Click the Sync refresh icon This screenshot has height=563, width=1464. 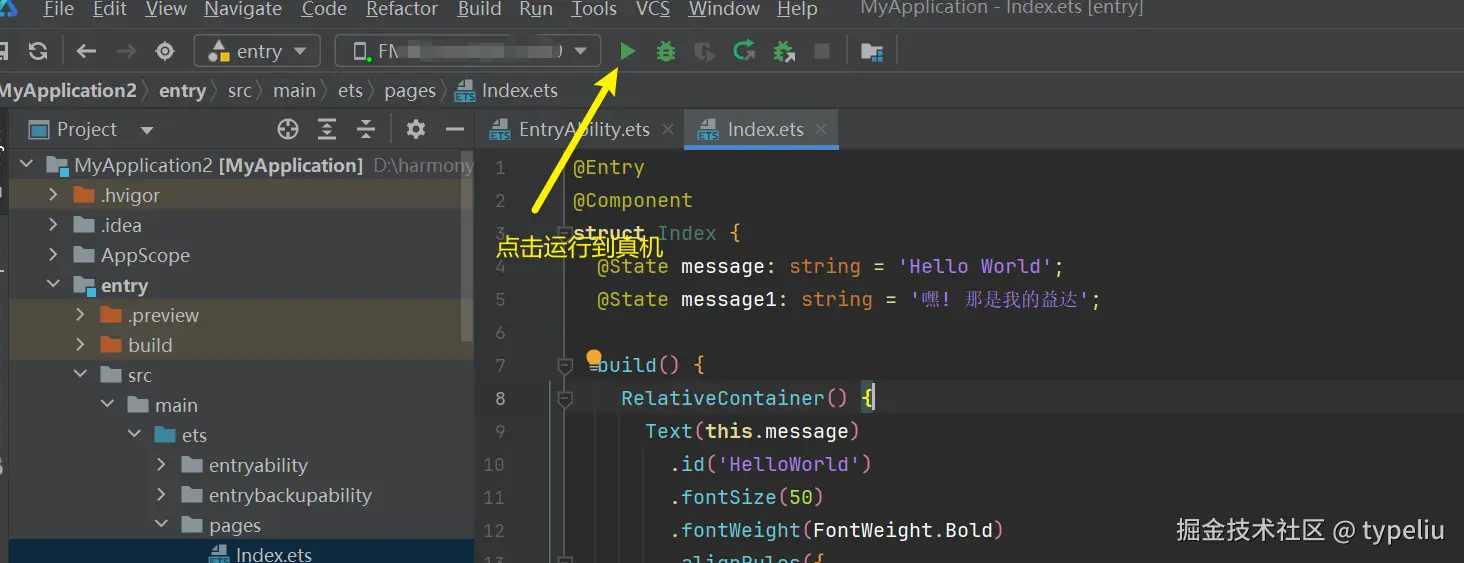coord(38,51)
